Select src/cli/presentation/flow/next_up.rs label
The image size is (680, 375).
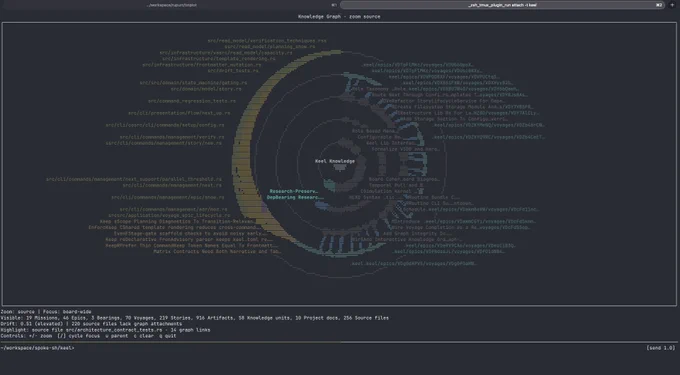click(179, 113)
